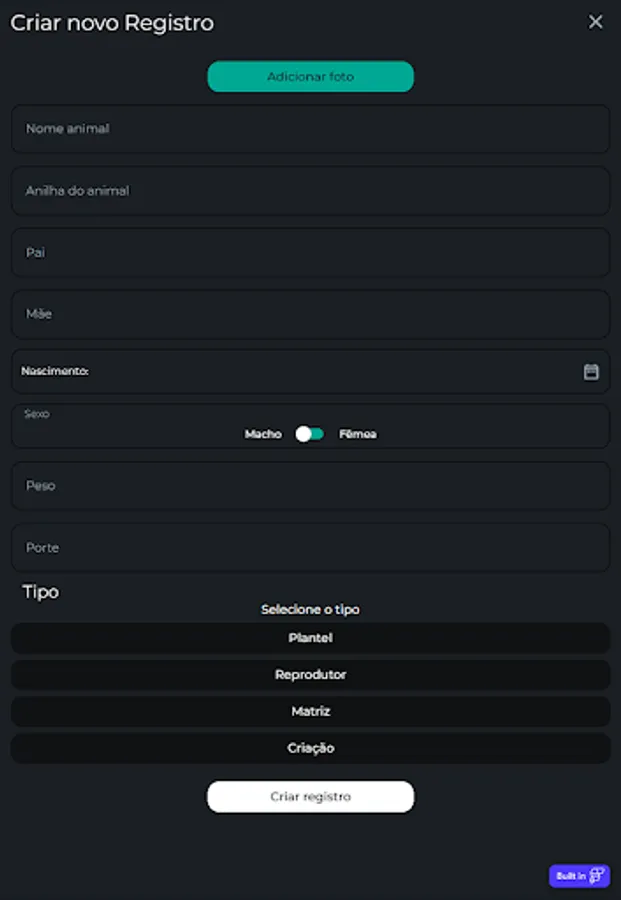The image size is (621, 900).
Task: Enter the Peso input field
Action: 310,486
